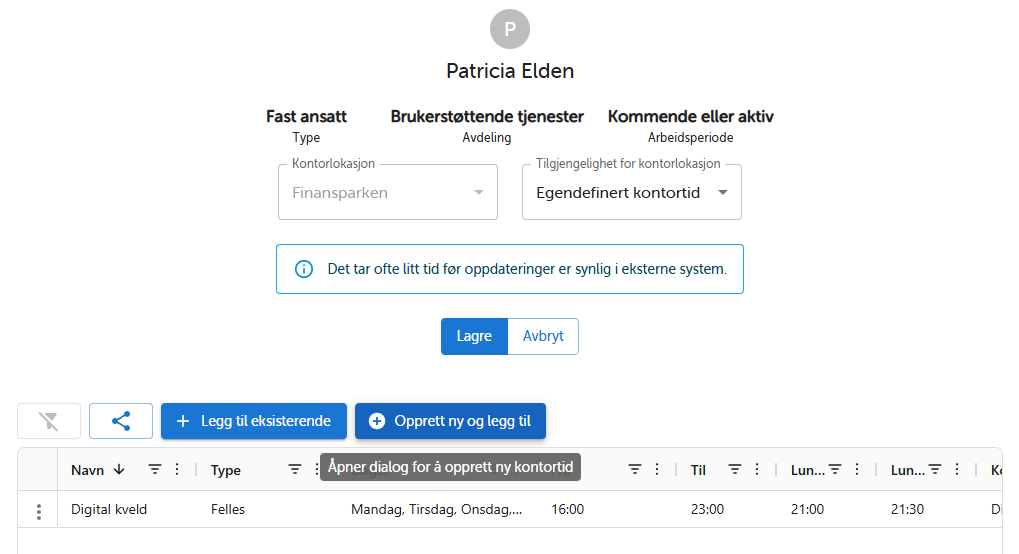
Task: Open the Navn column options menu
Action: (177, 469)
